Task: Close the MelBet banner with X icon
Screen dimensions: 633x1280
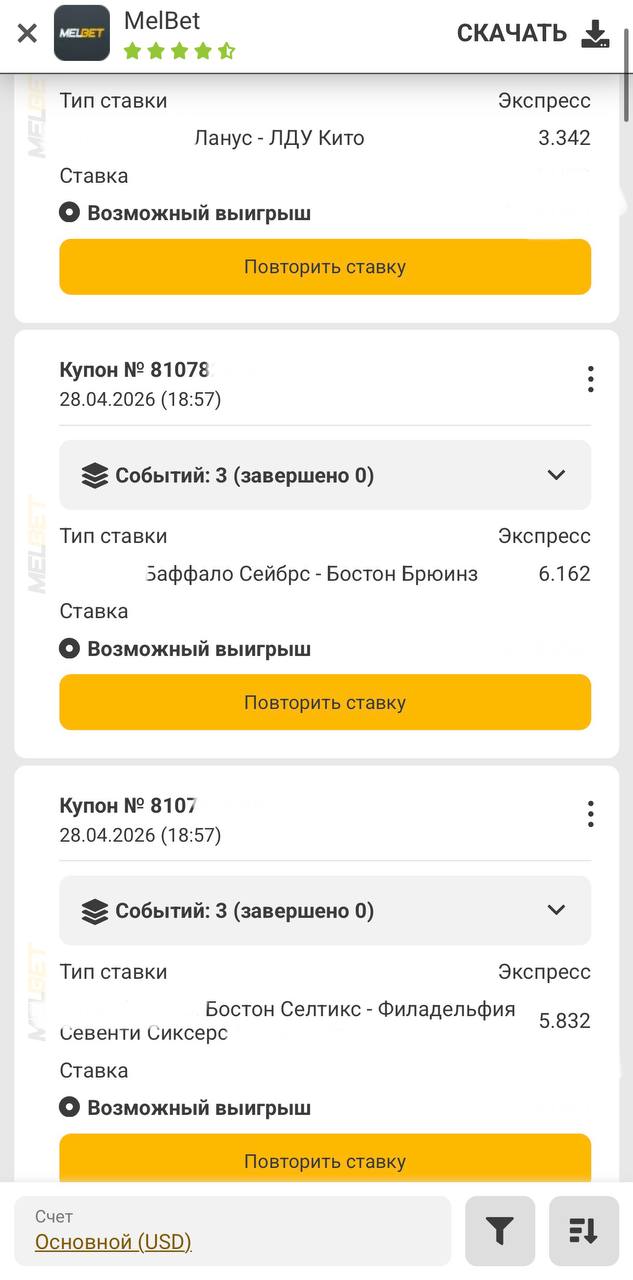Action: point(27,33)
